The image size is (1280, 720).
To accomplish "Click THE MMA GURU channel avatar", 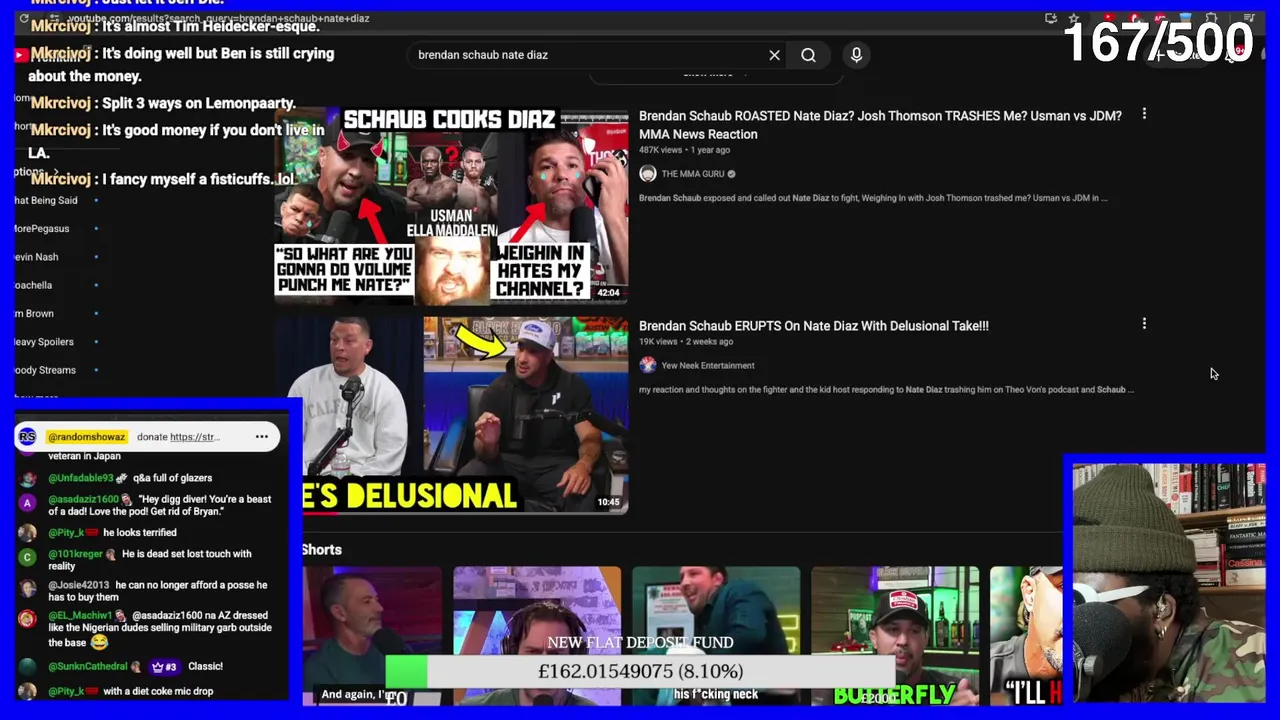I will 648,174.
